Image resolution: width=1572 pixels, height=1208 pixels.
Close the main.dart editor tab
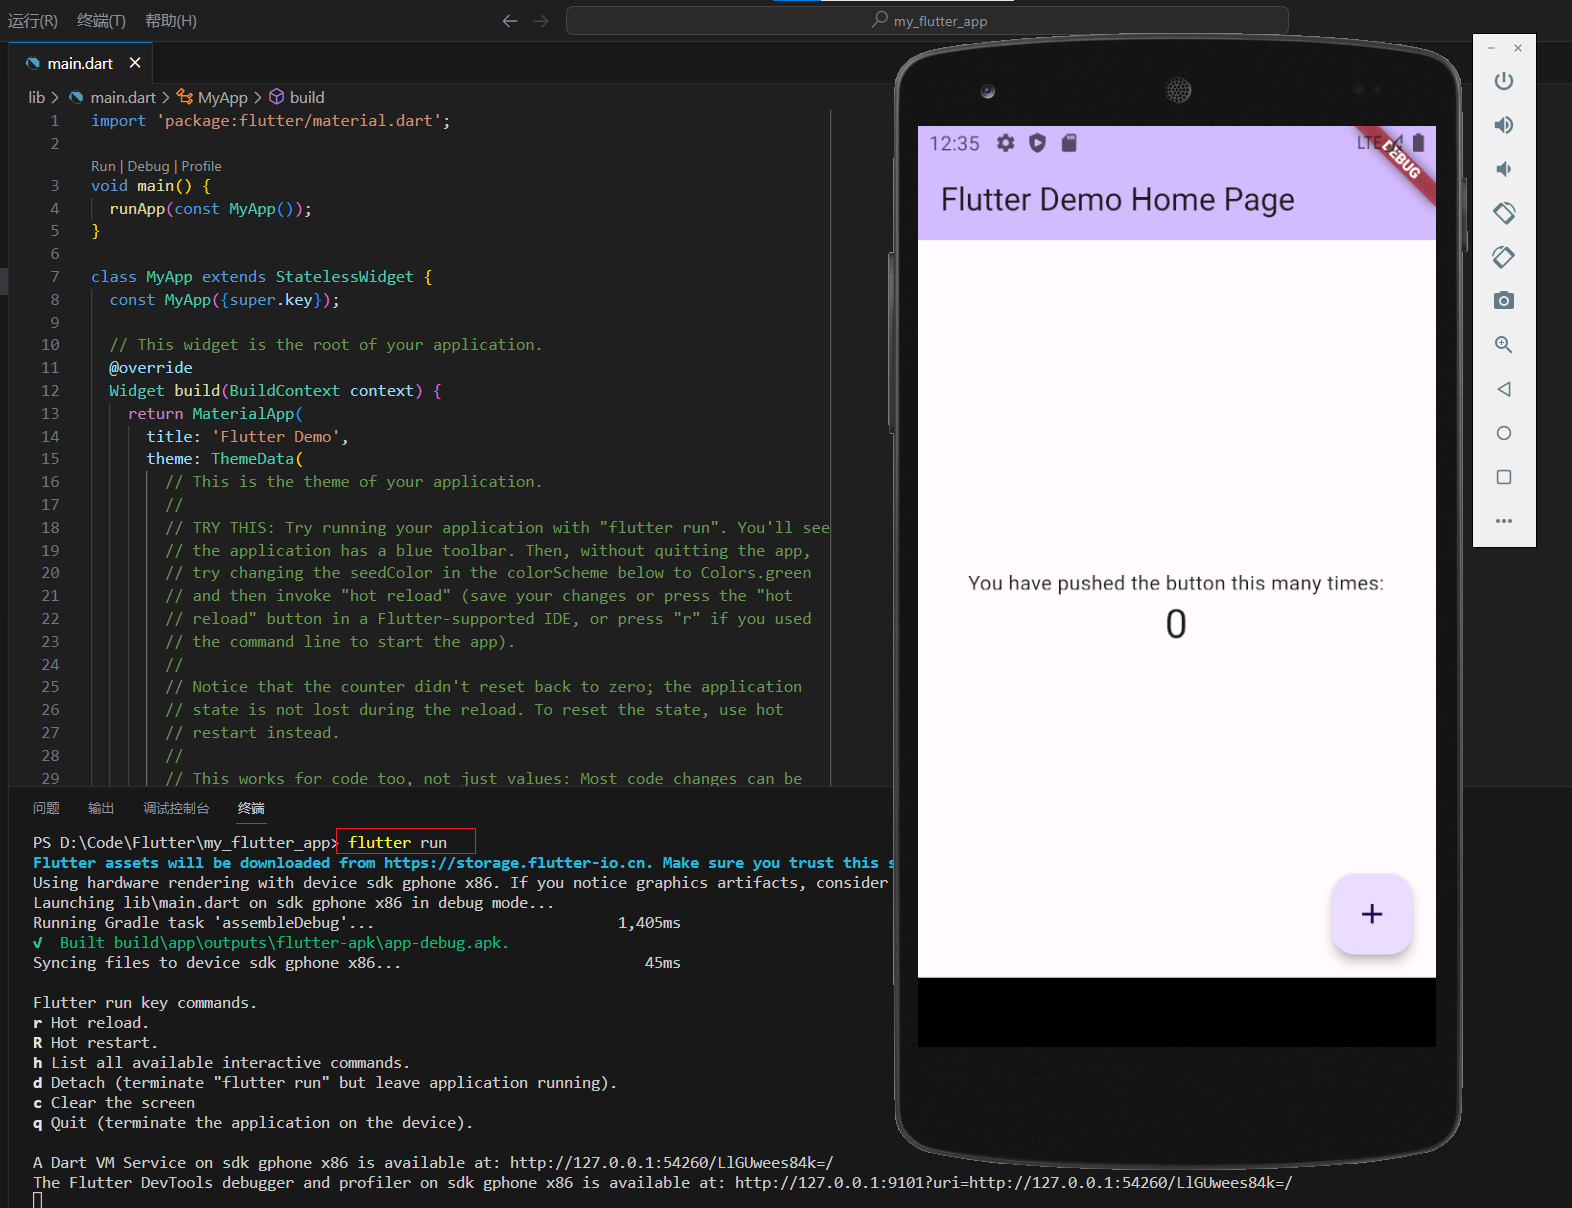[135, 63]
